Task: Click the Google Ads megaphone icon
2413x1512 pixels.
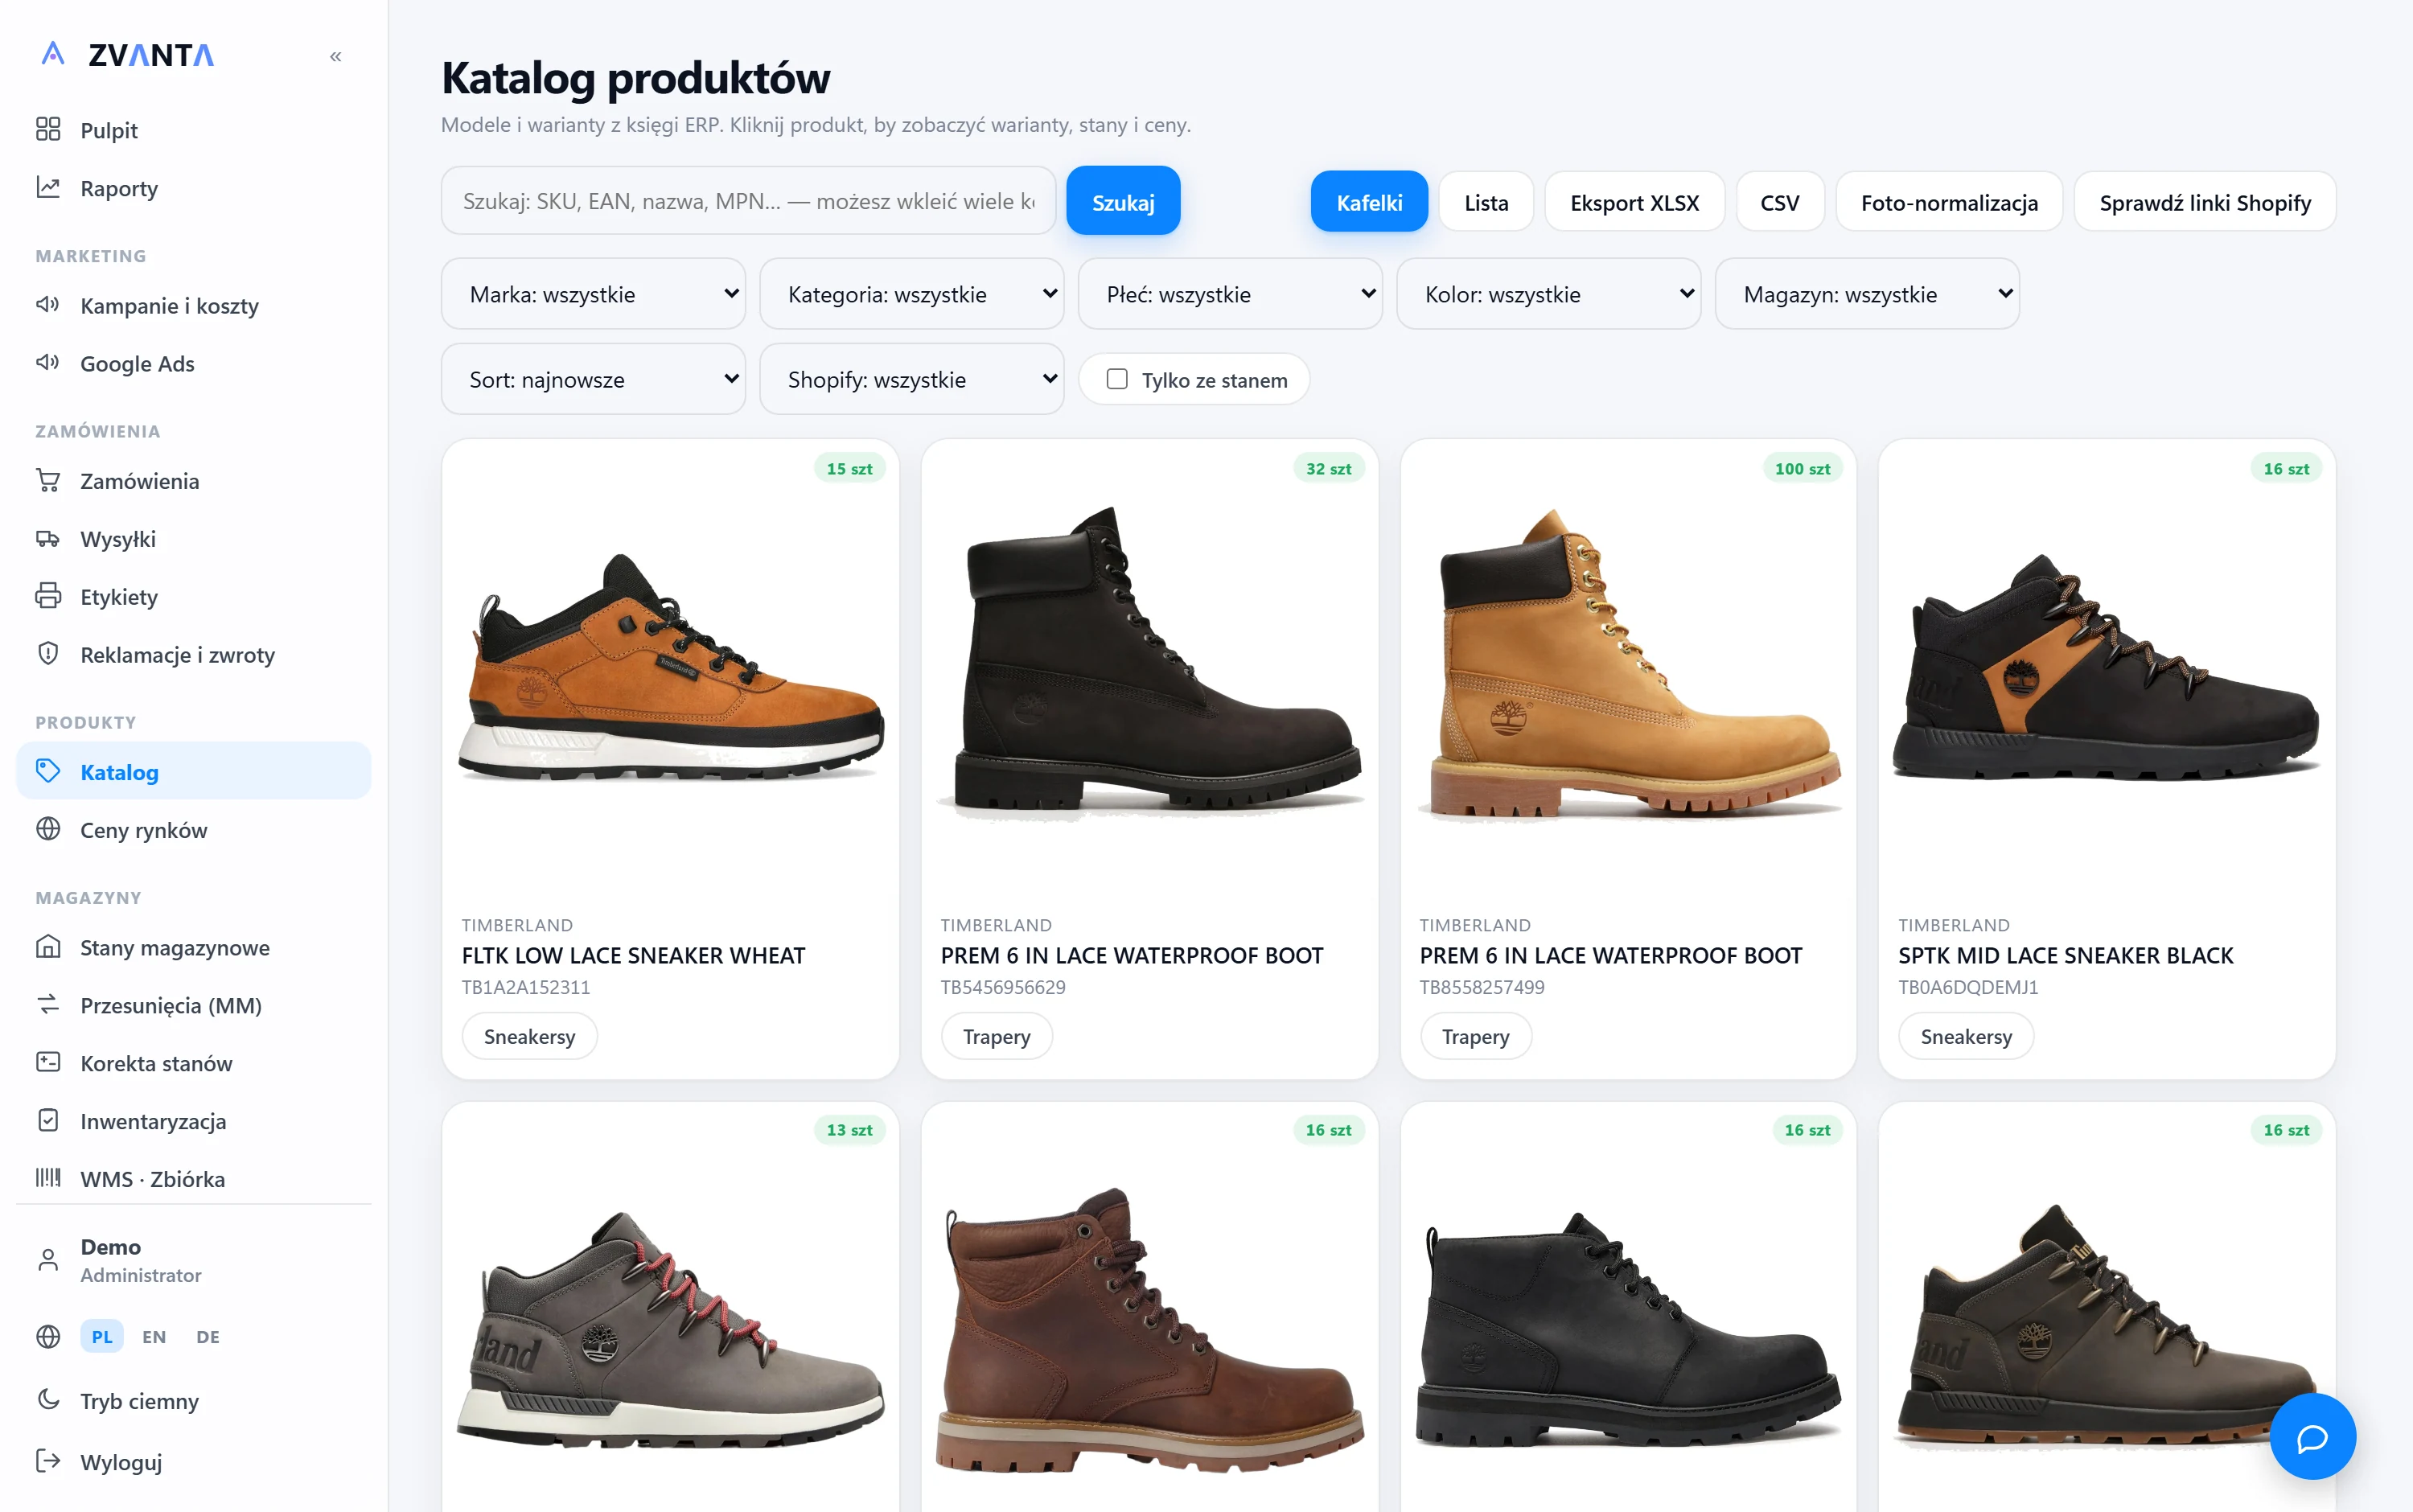Action: coord(48,362)
